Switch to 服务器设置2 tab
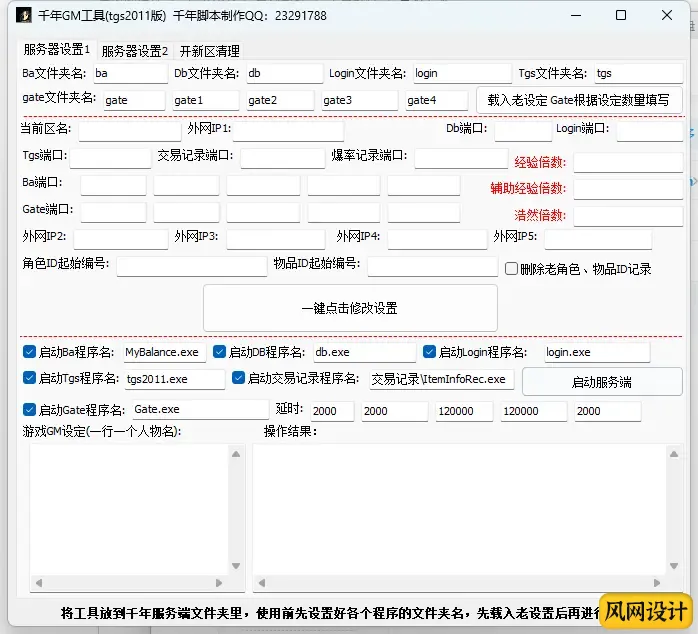Viewport: 698px width, 634px height. [x=134, y=50]
